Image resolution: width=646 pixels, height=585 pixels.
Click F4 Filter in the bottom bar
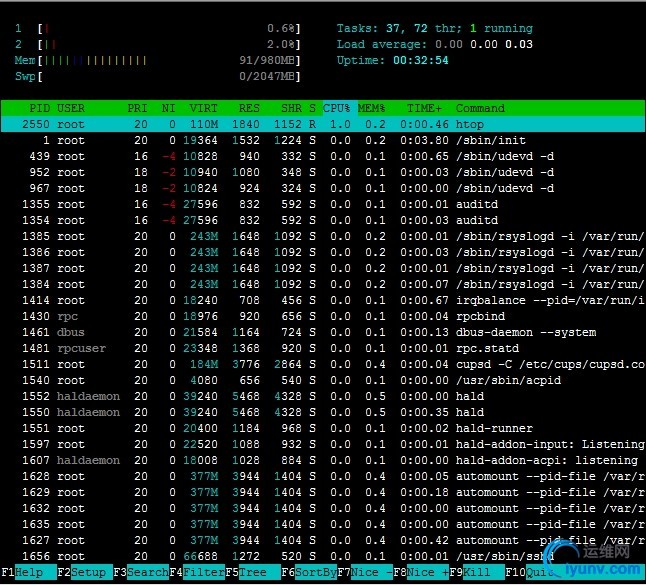197,572
